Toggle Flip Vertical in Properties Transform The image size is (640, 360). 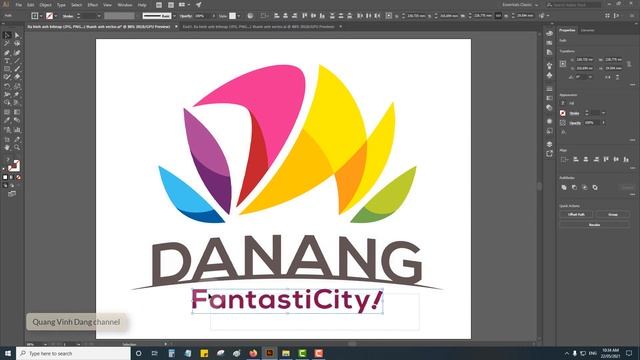[618, 77]
